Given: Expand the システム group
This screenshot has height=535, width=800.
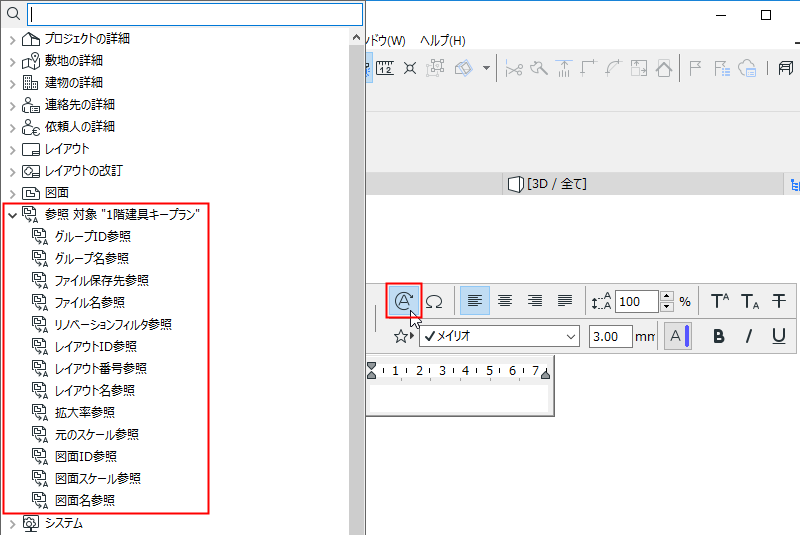Looking at the screenshot, I should point(13,524).
